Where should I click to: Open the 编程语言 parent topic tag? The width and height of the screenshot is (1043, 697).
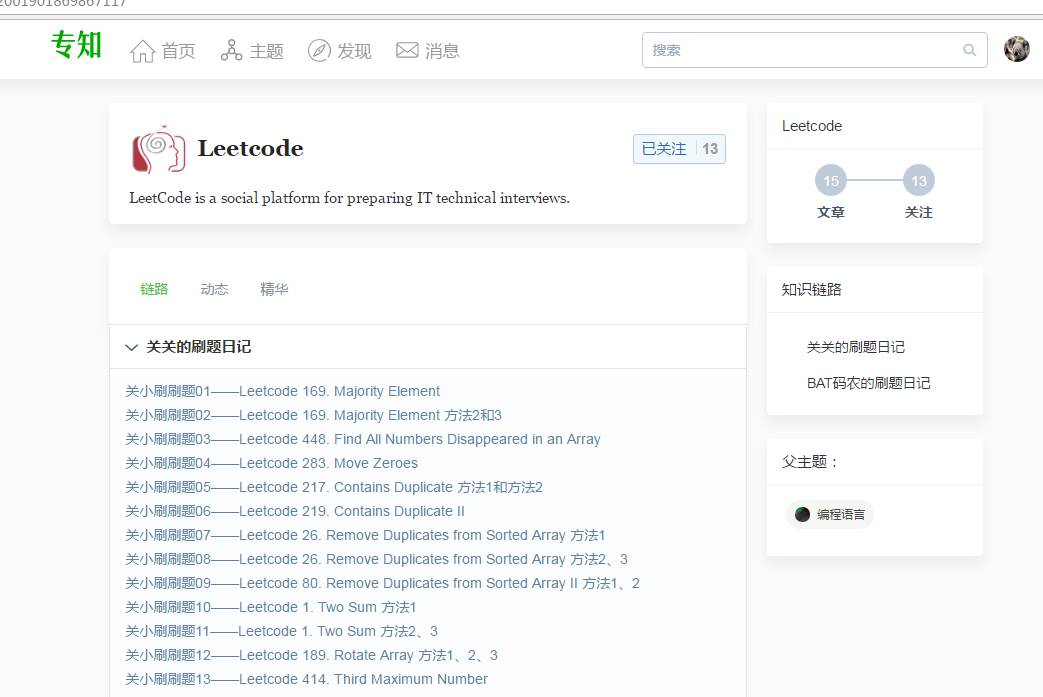(x=829, y=514)
